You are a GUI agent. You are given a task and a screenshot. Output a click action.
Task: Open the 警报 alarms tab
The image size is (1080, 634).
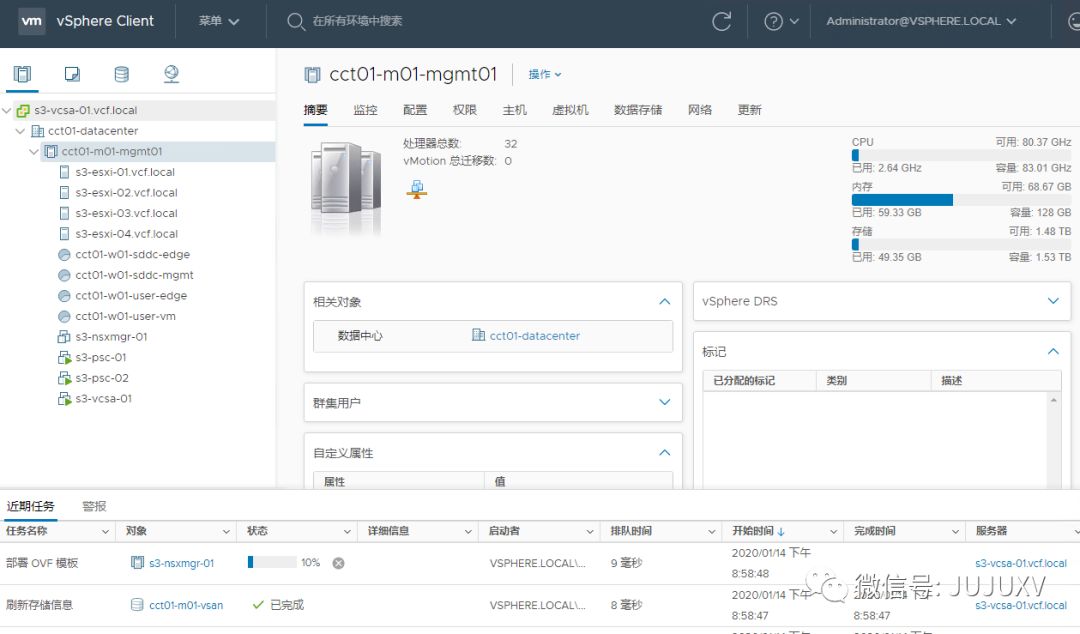[94, 507]
